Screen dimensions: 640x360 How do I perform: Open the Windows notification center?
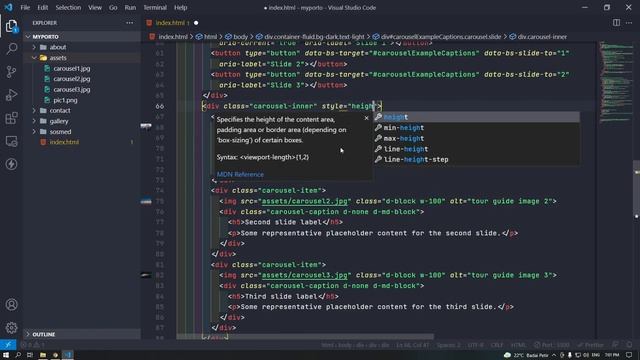pyautogui.click(x=629, y=355)
